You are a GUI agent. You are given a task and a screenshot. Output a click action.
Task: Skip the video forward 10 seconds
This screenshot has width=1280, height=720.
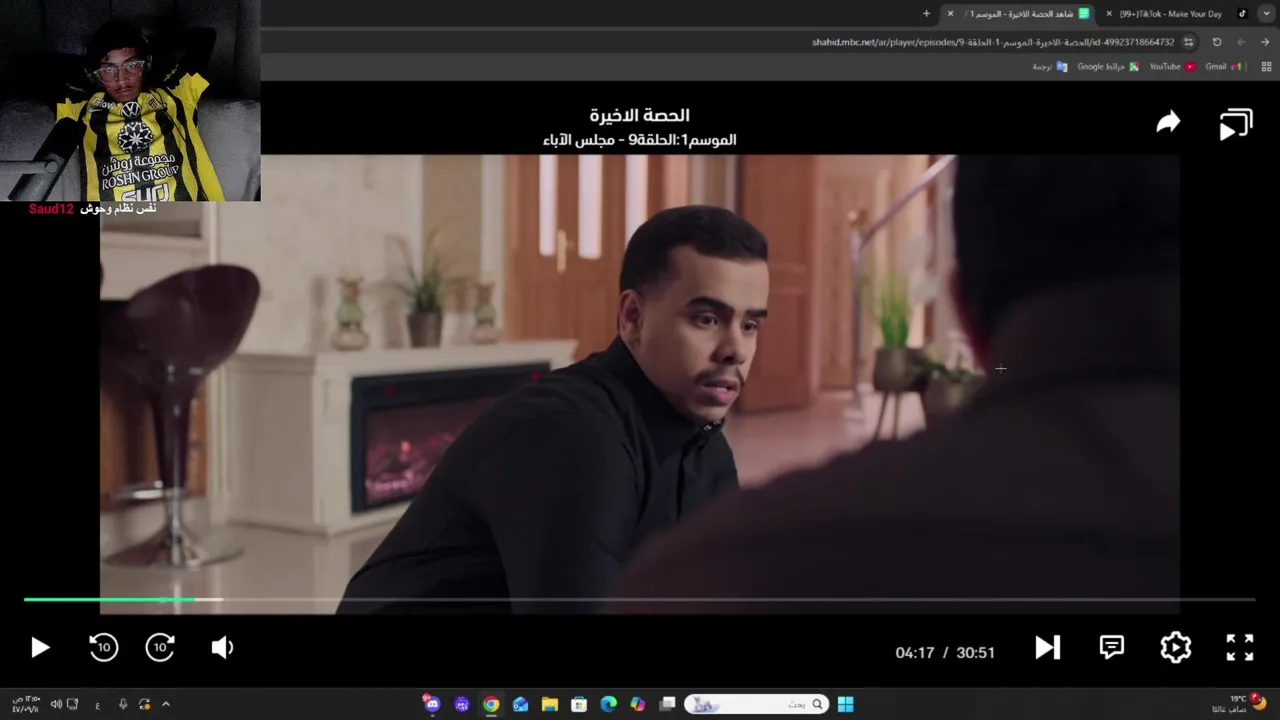161,648
